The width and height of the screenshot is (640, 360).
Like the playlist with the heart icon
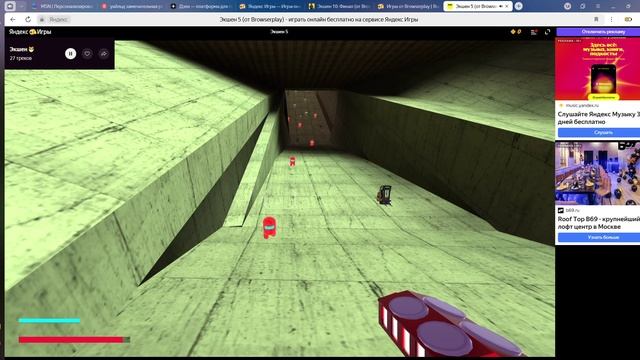coord(87,53)
